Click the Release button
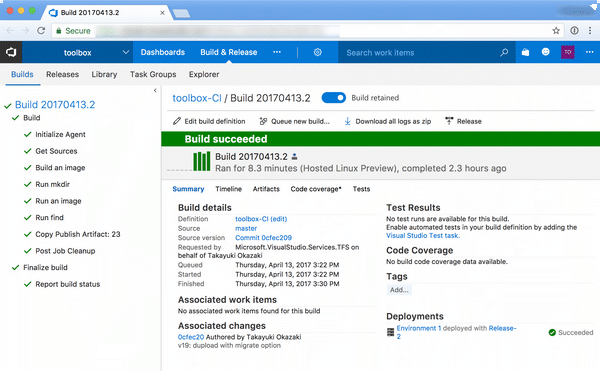The height and width of the screenshot is (371, 600). point(463,121)
